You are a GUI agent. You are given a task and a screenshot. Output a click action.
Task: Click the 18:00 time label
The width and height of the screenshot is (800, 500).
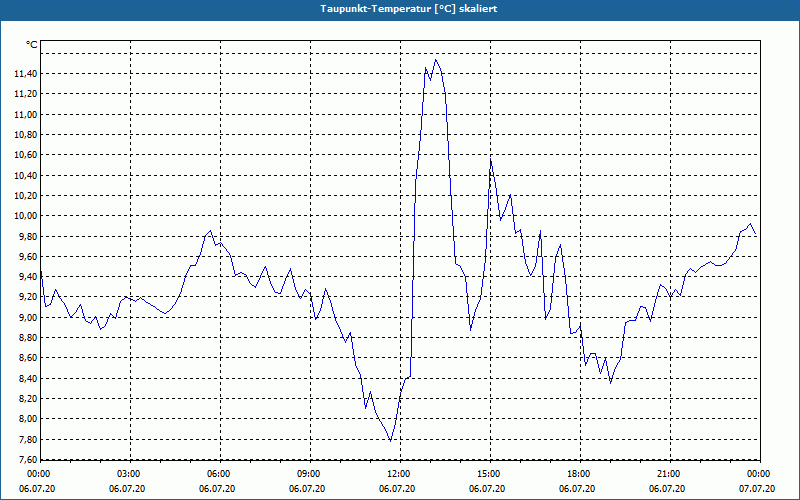coord(579,474)
